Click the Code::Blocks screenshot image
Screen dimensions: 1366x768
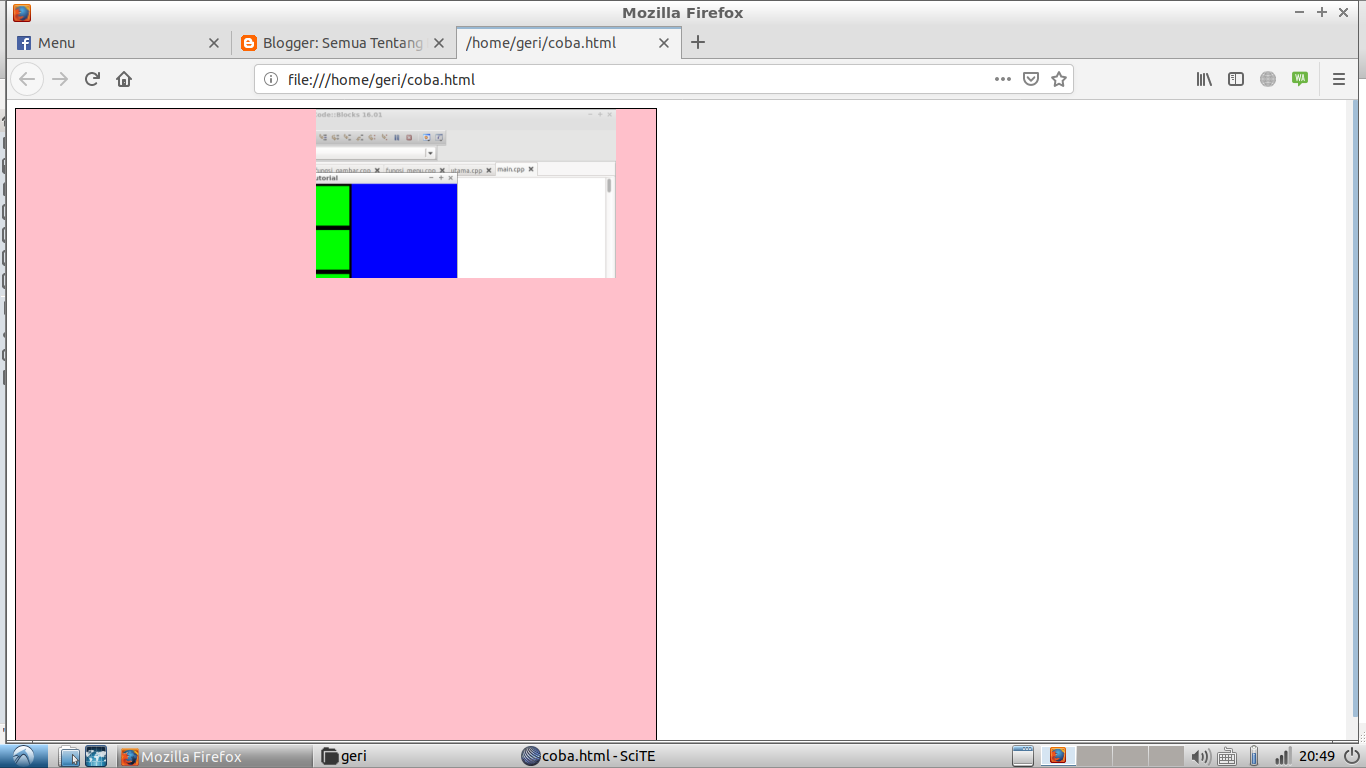(x=466, y=194)
